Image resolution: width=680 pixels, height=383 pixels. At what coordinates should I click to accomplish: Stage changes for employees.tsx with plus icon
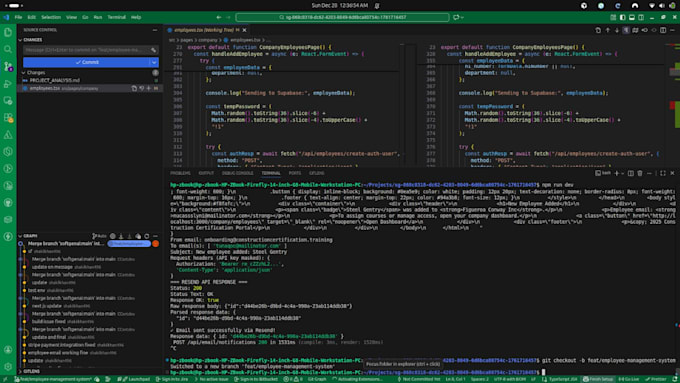[x=149, y=88]
